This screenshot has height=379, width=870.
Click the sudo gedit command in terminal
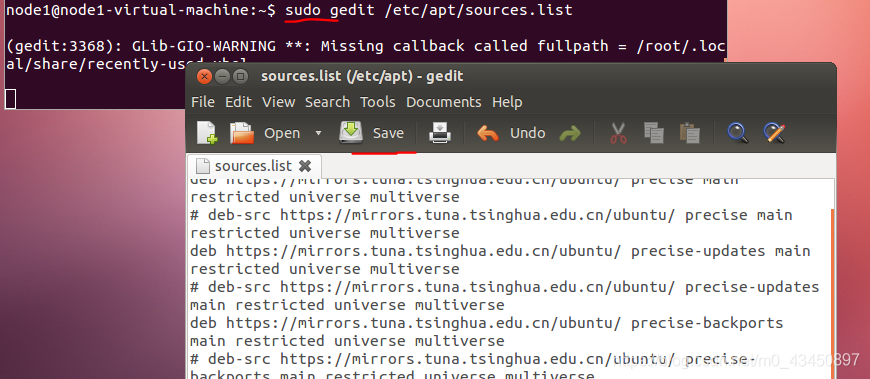(x=428, y=11)
